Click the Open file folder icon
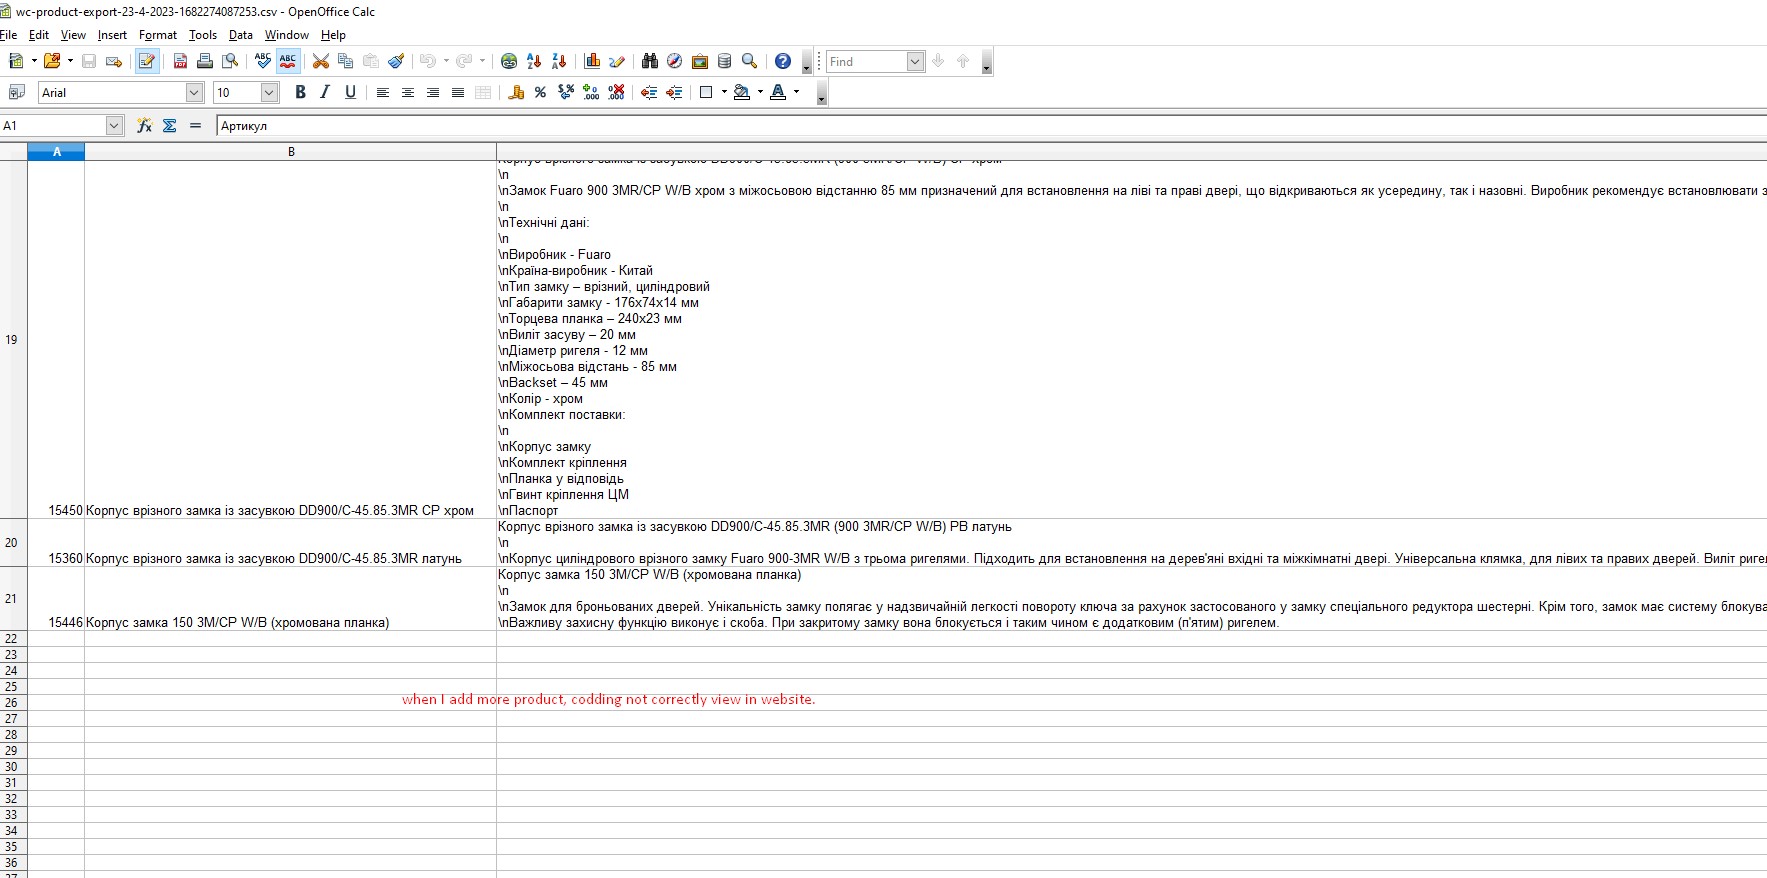The height and width of the screenshot is (878, 1767). pos(52,61)
